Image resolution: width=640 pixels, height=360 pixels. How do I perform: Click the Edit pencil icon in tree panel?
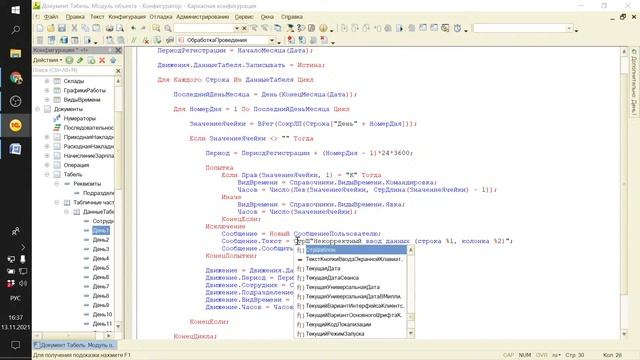(x=80, y=60)
